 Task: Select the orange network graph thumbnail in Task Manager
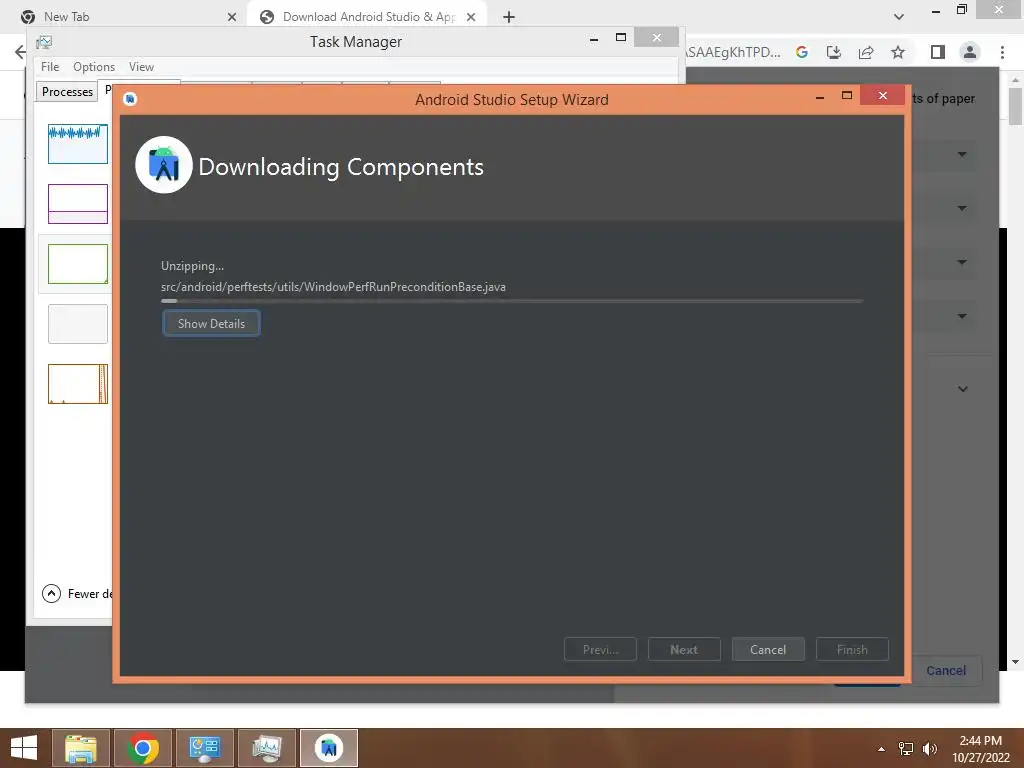(x=78, y=384)
